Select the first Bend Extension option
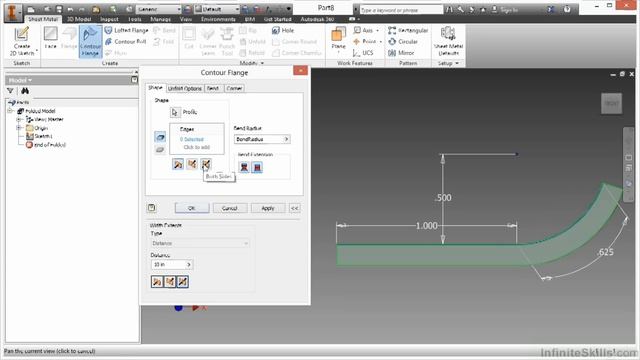 (244, 167)
